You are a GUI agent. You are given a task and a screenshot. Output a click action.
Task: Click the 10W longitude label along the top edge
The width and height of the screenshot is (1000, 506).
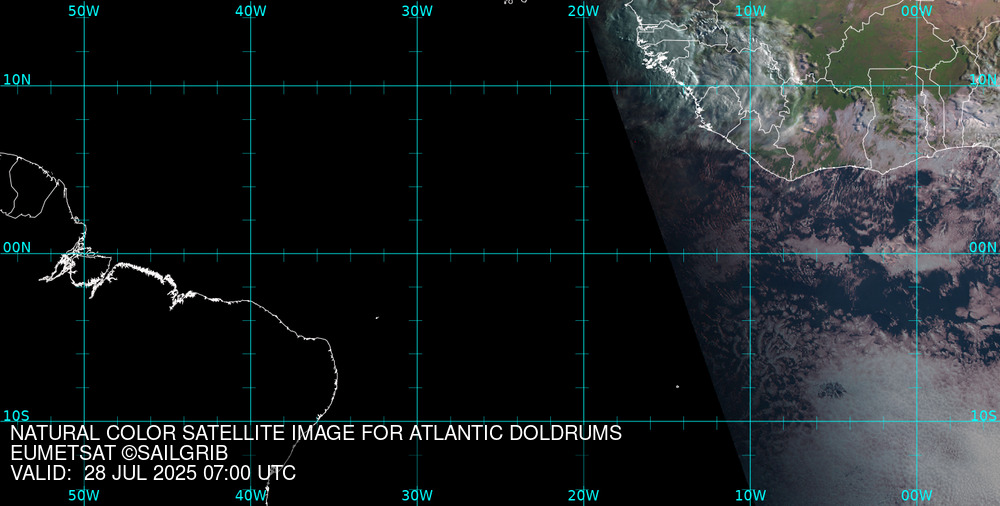click(x=751, y=11)
